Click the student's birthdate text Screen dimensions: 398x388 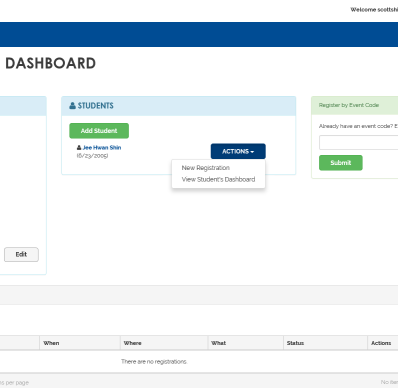[92, 156]
